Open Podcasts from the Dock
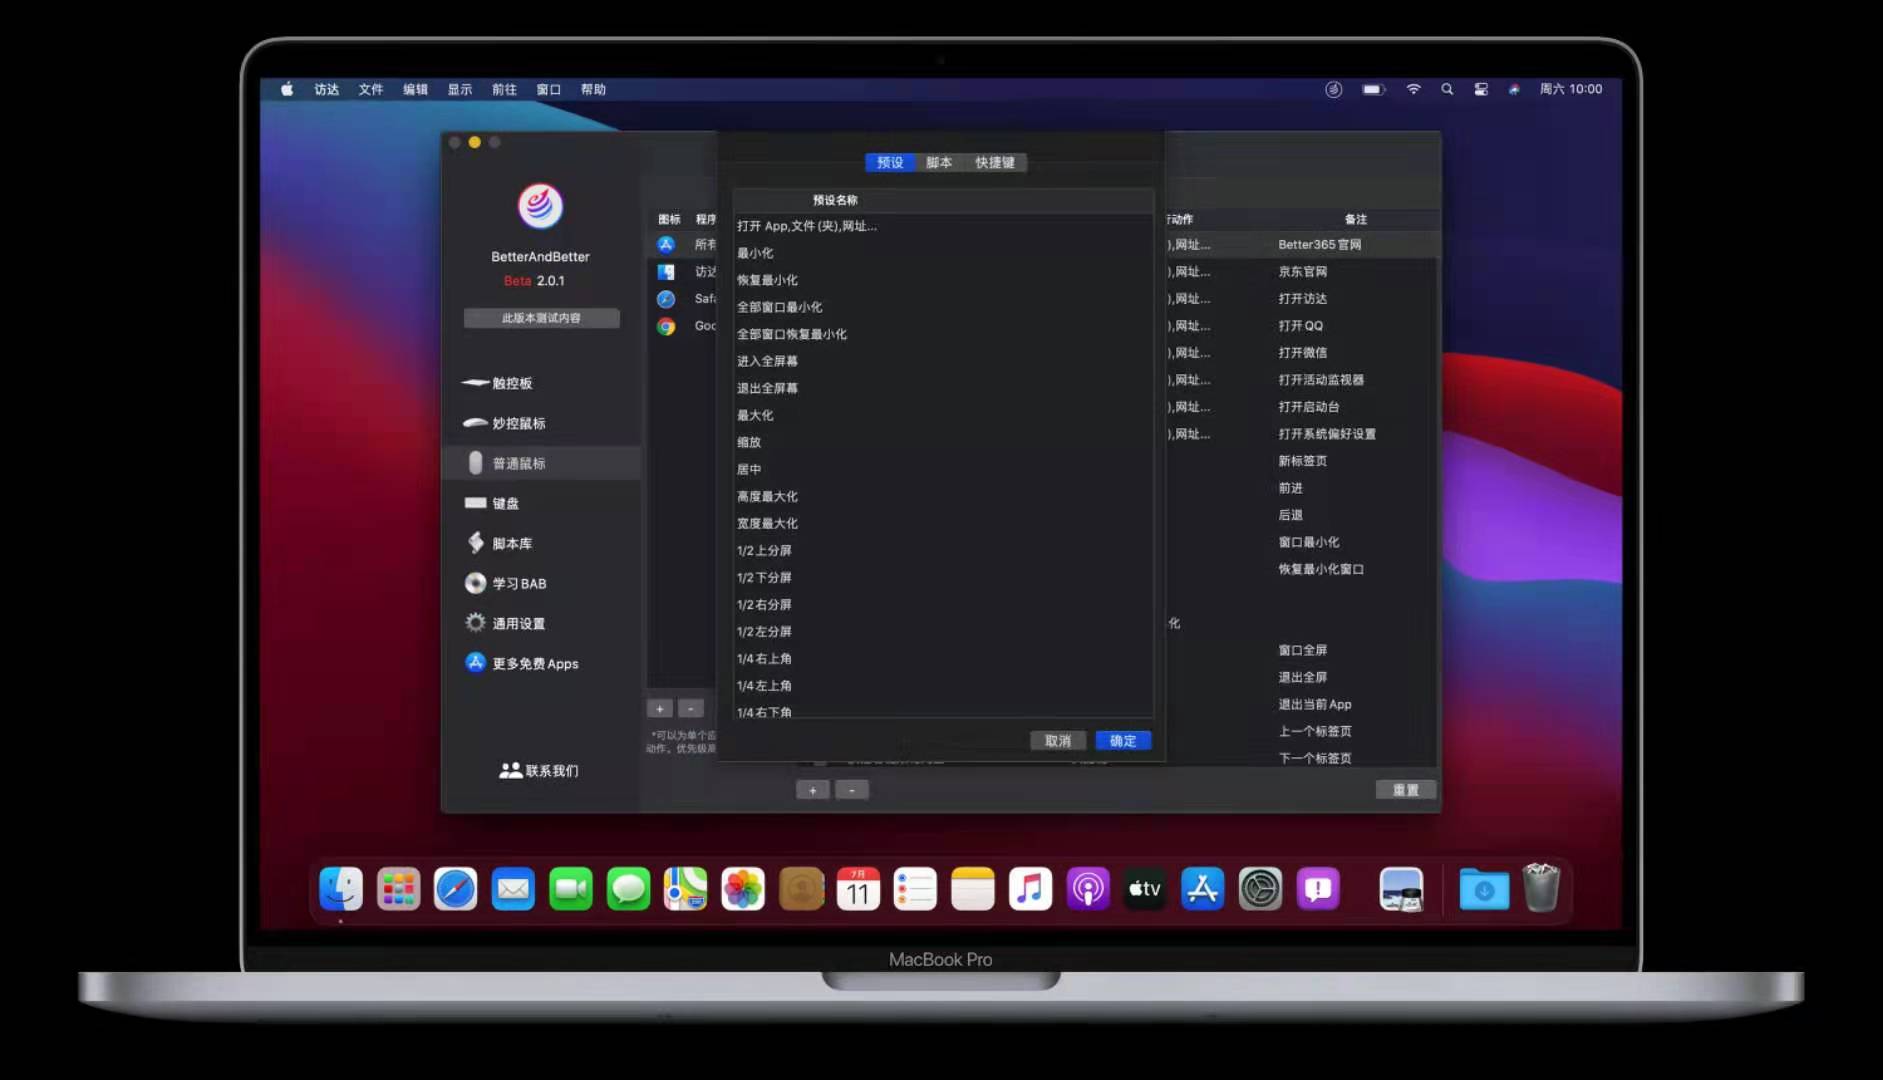This screenshot has height=1080, width=1883. click(x=1088, y=888)
